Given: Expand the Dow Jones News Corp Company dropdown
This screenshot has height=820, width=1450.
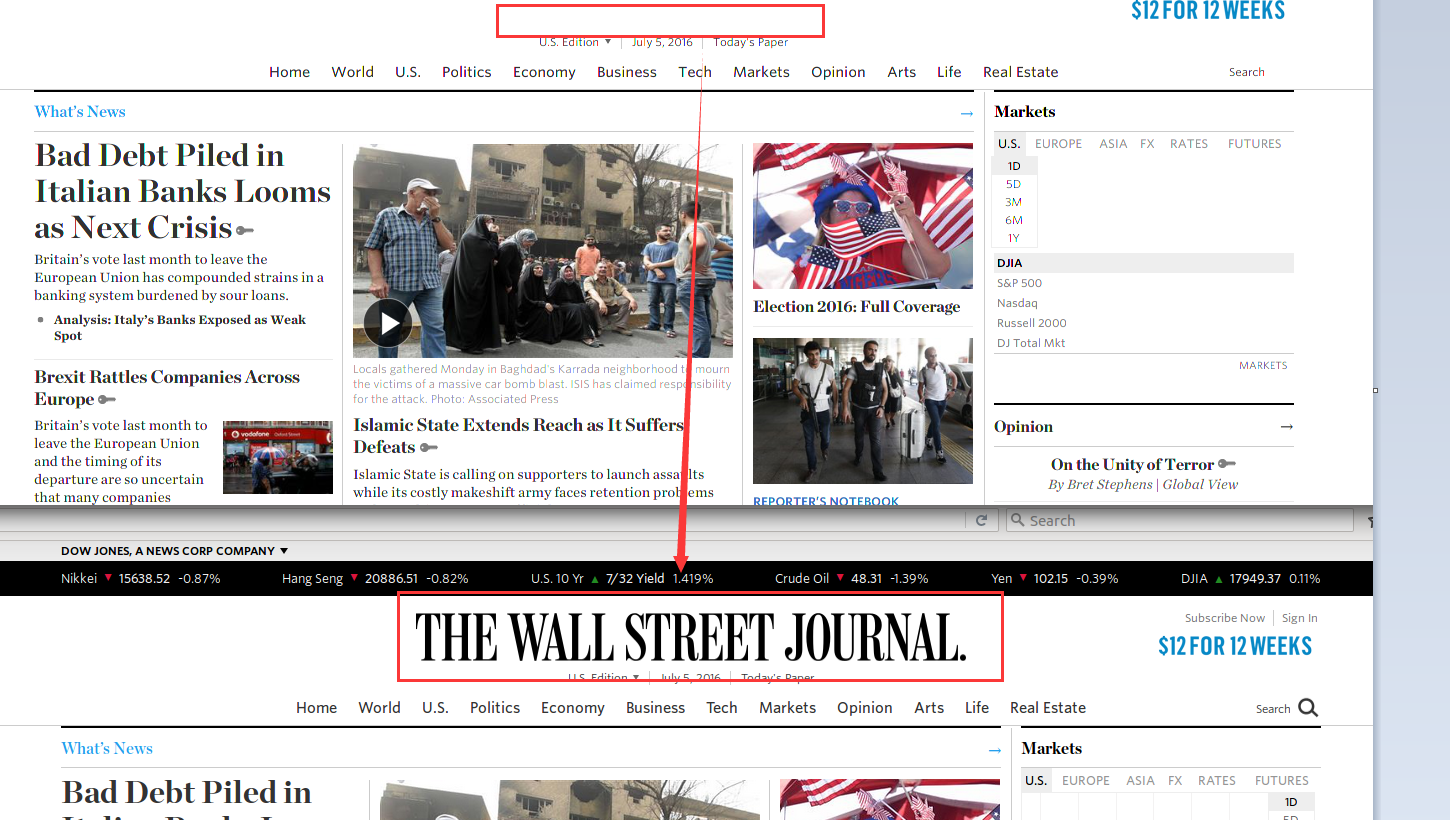Looking at the screenshot, I should pyautogui.click(x=284, y=551).
